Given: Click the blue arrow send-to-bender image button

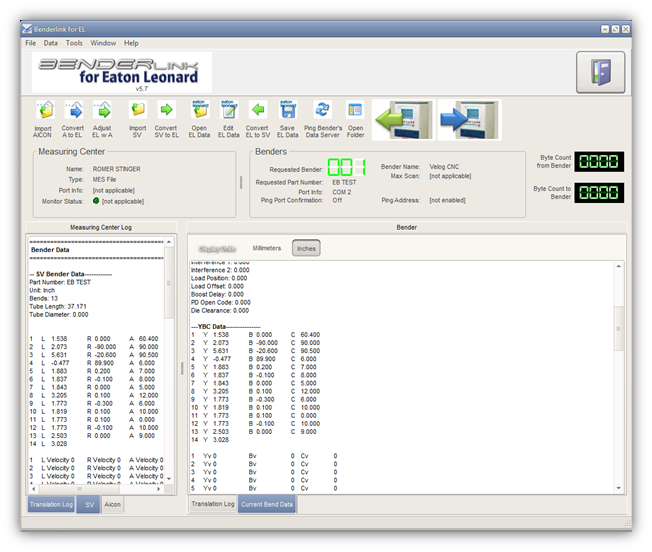Looking at the screenshot, I should [469, 119].
